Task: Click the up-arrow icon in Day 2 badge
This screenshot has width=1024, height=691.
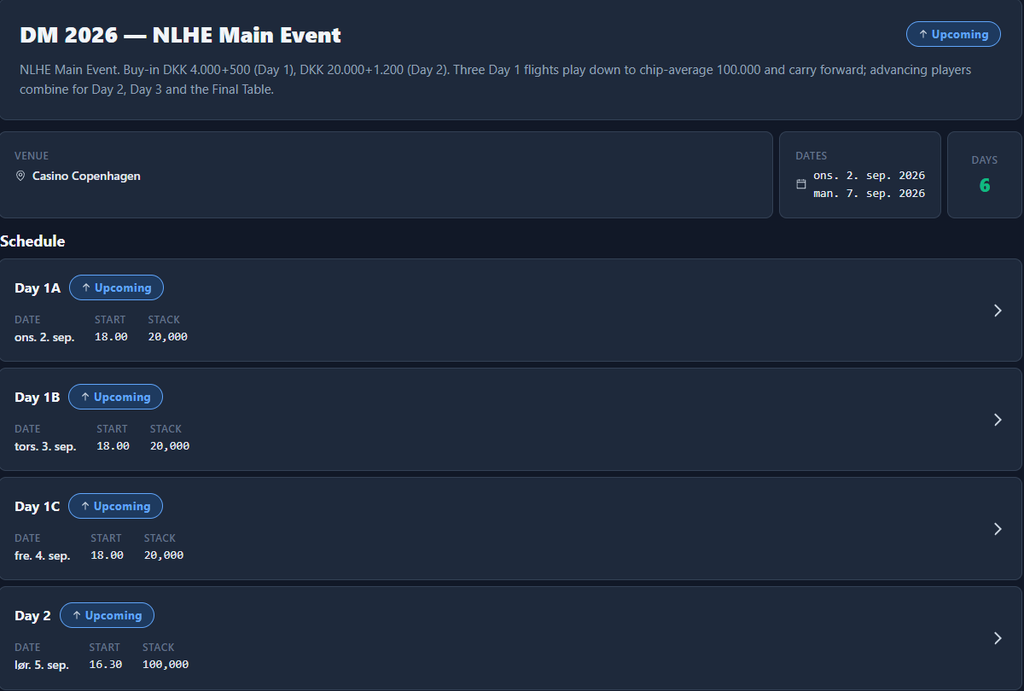Action: (x=76, y=615)
